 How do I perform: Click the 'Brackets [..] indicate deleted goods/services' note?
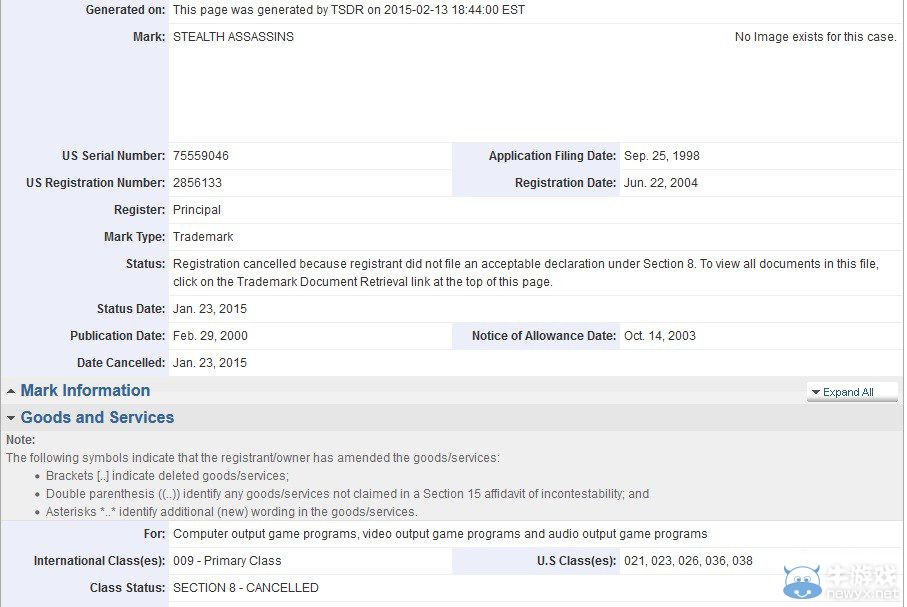click(167, 476)
